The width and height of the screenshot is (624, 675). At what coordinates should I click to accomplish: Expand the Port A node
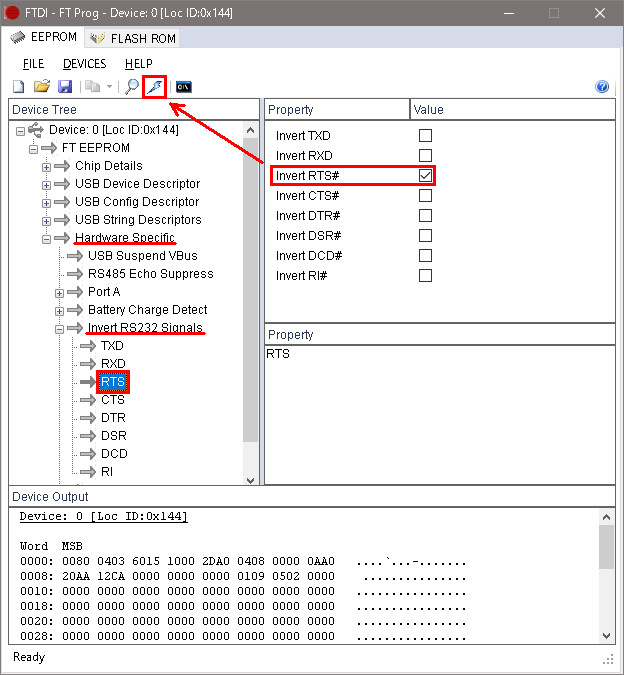click(x=59, y=294)
